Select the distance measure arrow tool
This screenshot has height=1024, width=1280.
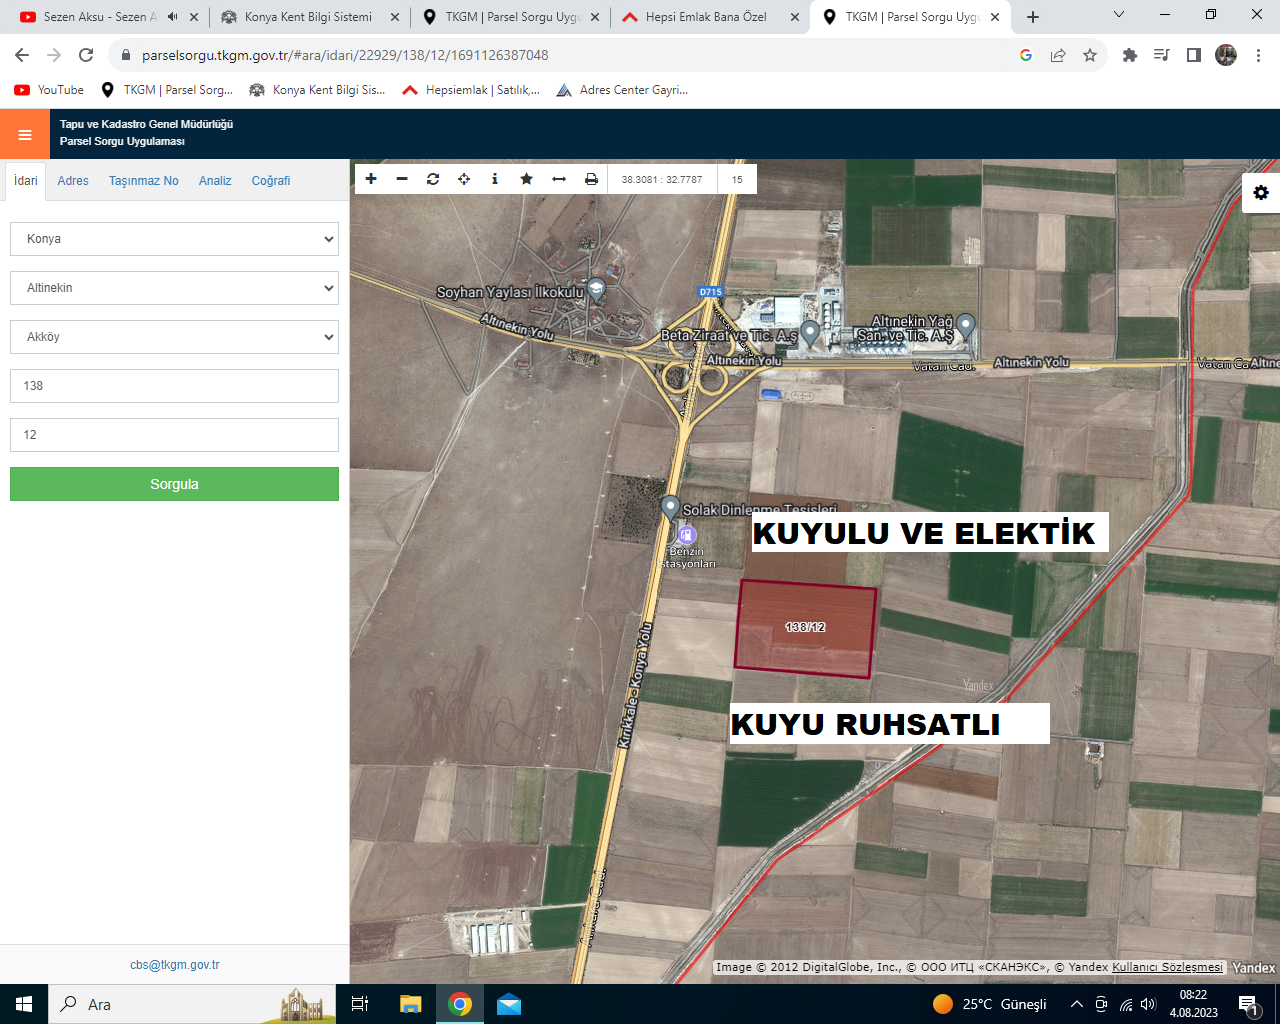pyautogui.click(x=559, y=179)
